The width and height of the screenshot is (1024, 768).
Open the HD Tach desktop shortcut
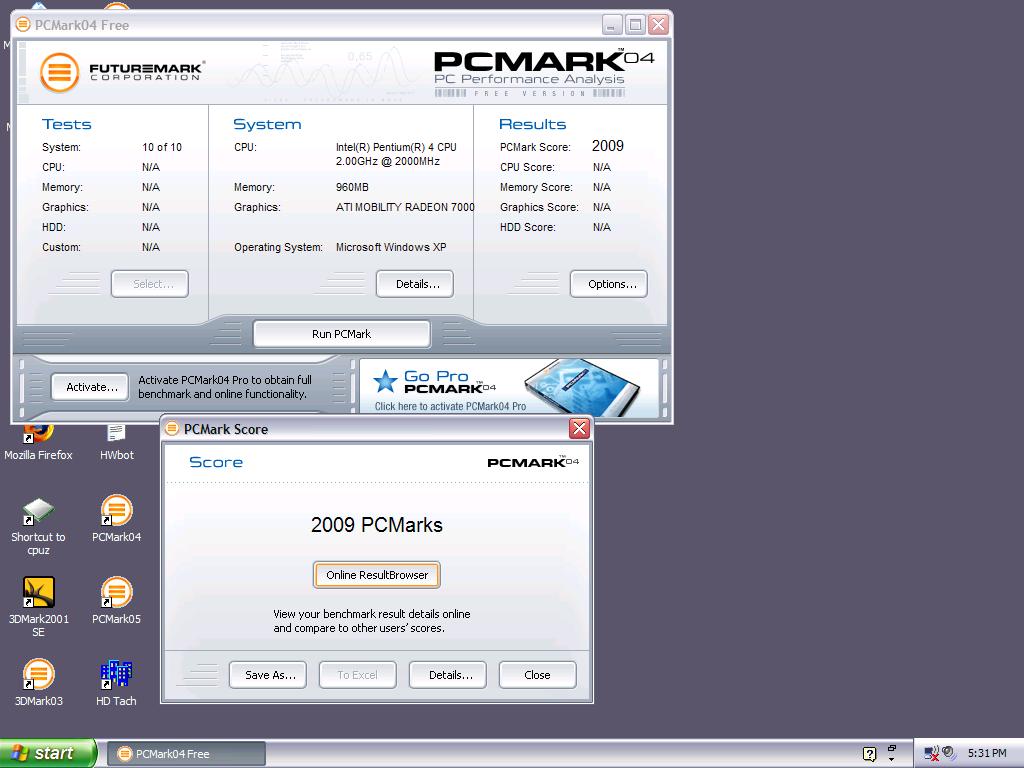pyautogui.click(x=116, y=683)
